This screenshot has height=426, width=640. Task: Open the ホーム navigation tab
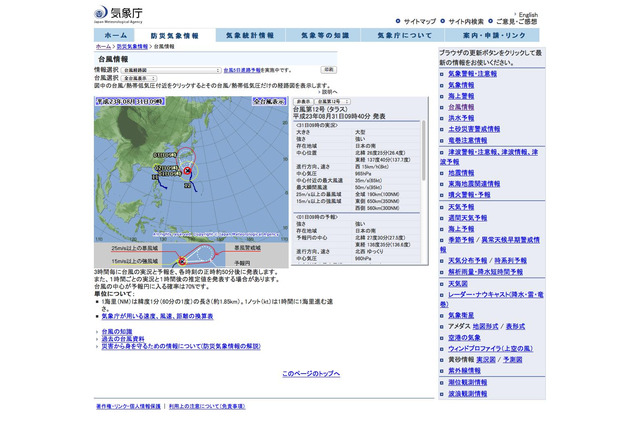115,35
